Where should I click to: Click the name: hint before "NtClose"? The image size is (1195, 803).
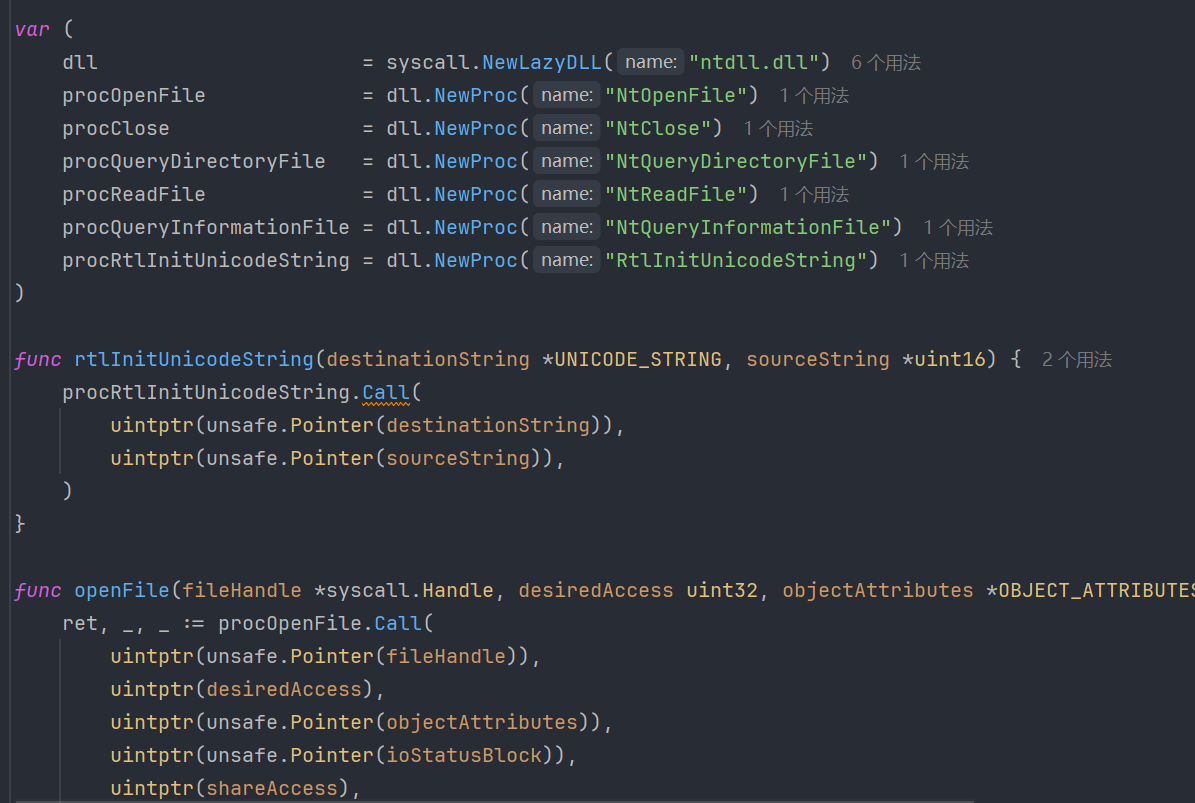click(566, 128)
